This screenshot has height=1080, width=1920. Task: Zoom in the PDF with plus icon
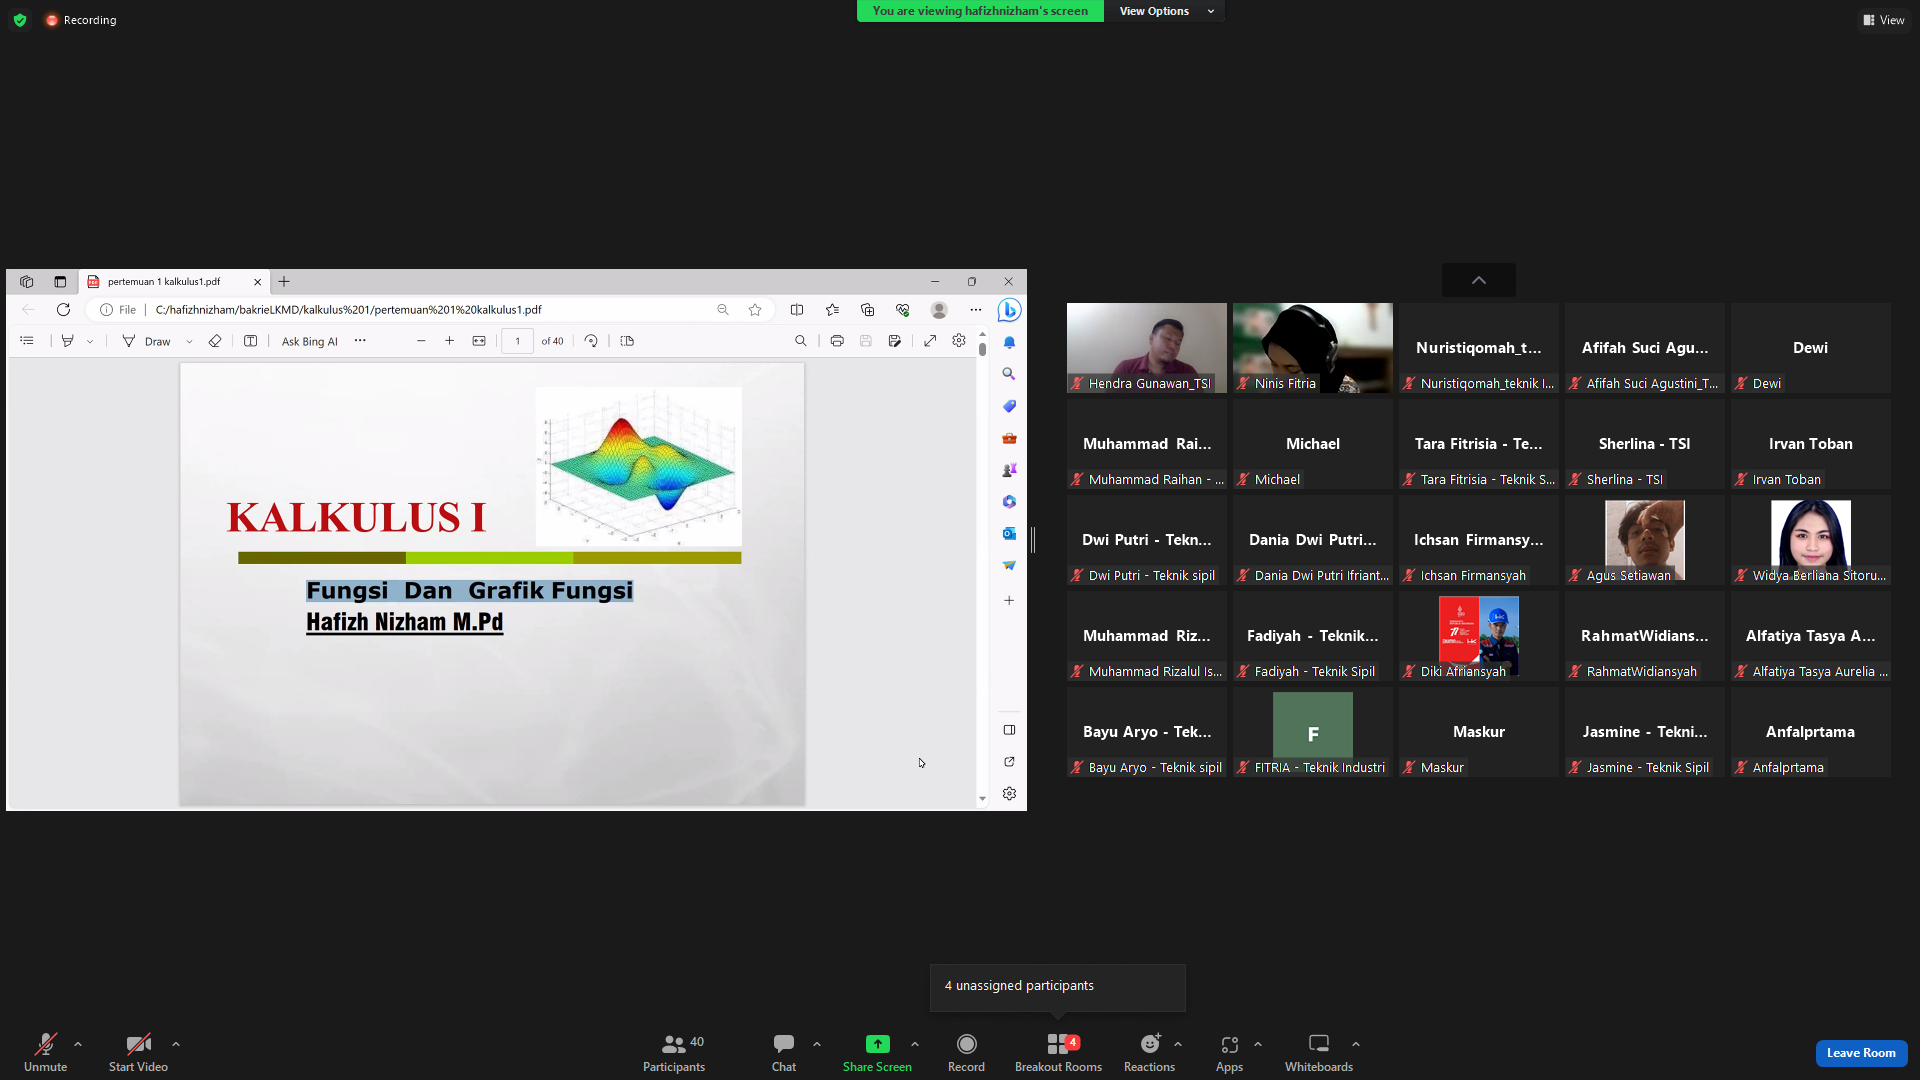click(x=450, y=341)
